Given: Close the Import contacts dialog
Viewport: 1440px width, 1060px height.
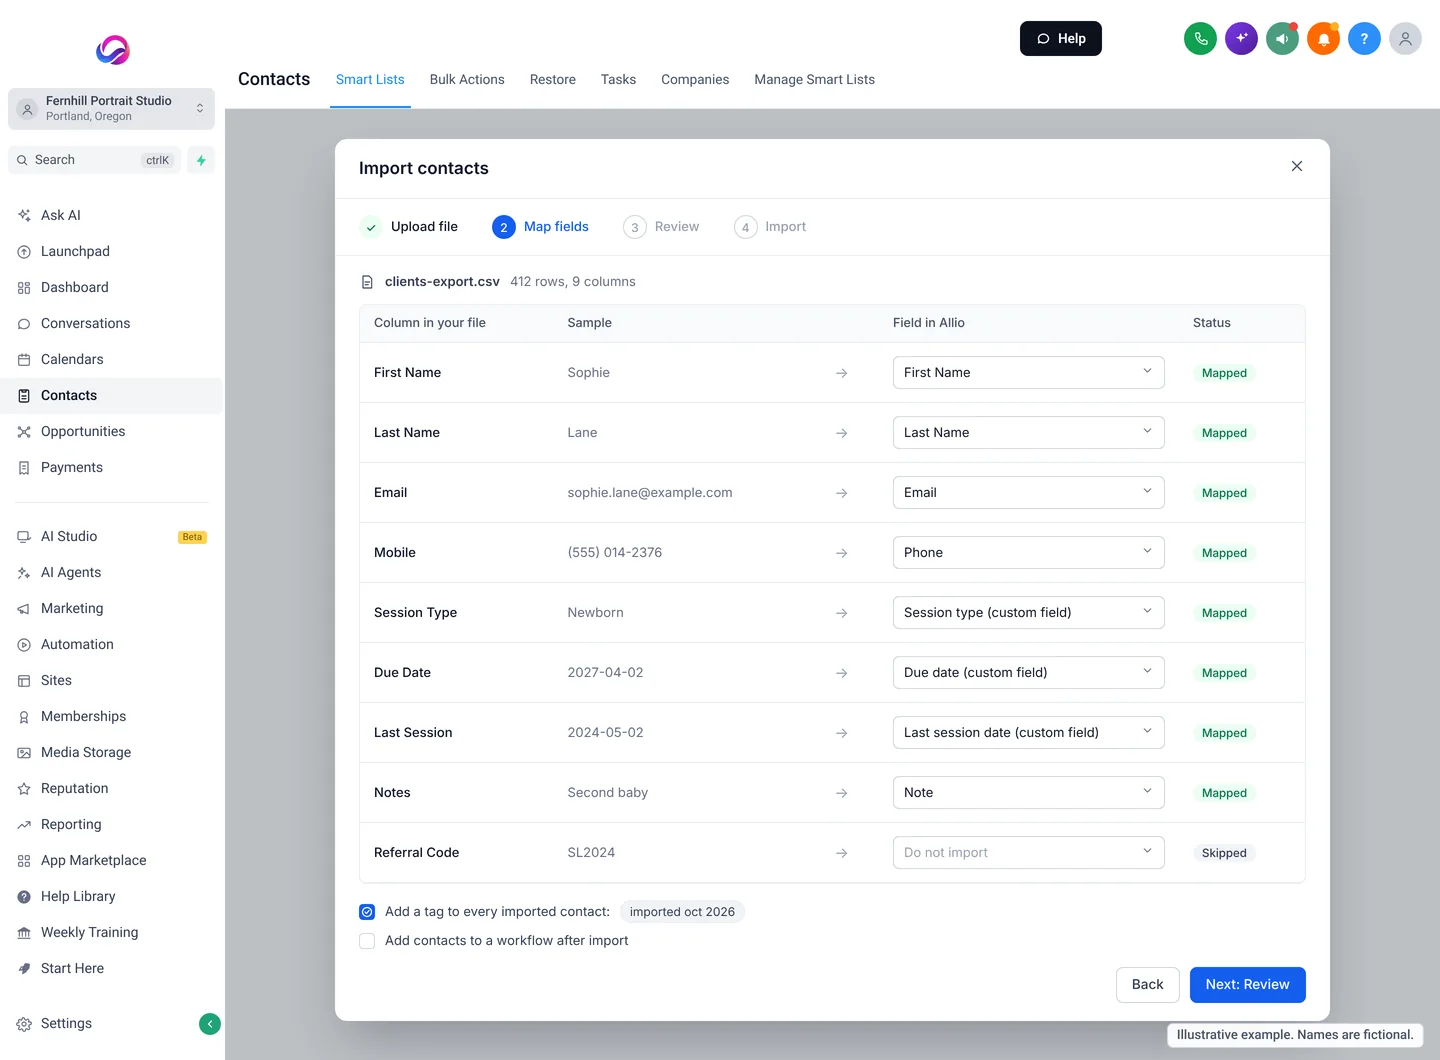Looking at the screenshot, I should tap(1297, 166).
